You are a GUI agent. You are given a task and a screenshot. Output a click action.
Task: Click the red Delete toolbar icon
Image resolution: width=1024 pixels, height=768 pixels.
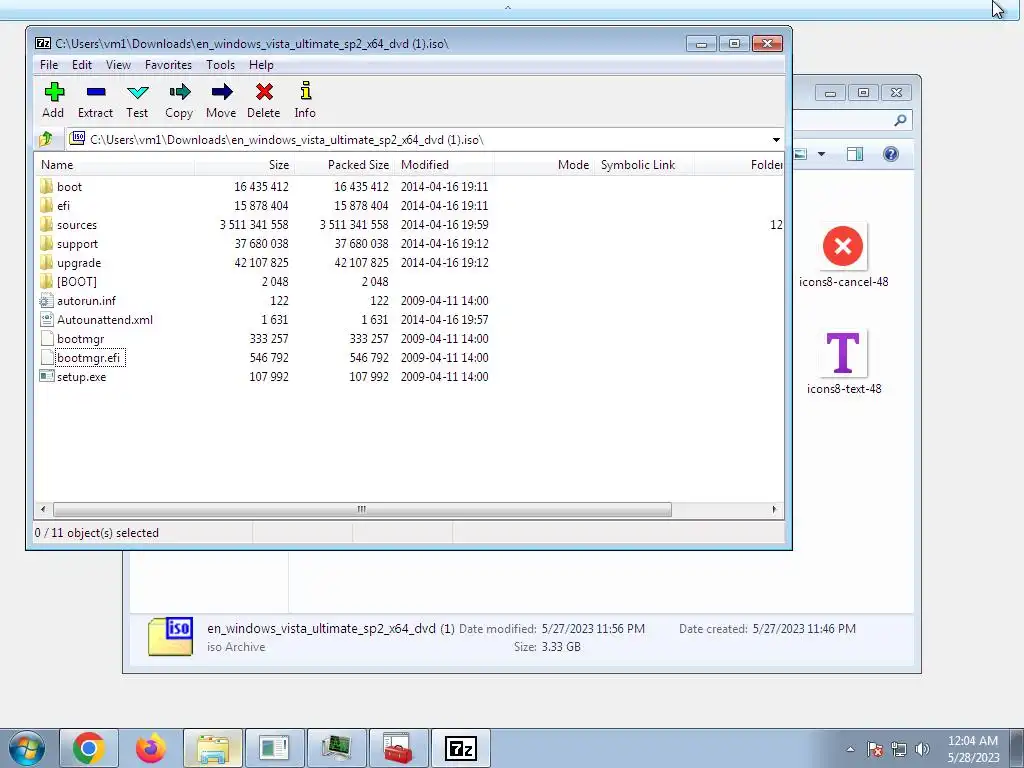264,91
